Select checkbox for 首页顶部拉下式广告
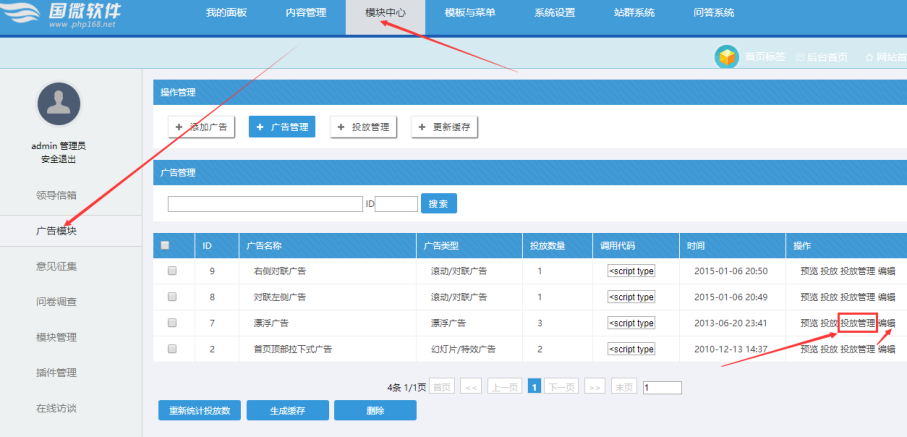Screen dimensions: 907x437 [x=172, y=349]
